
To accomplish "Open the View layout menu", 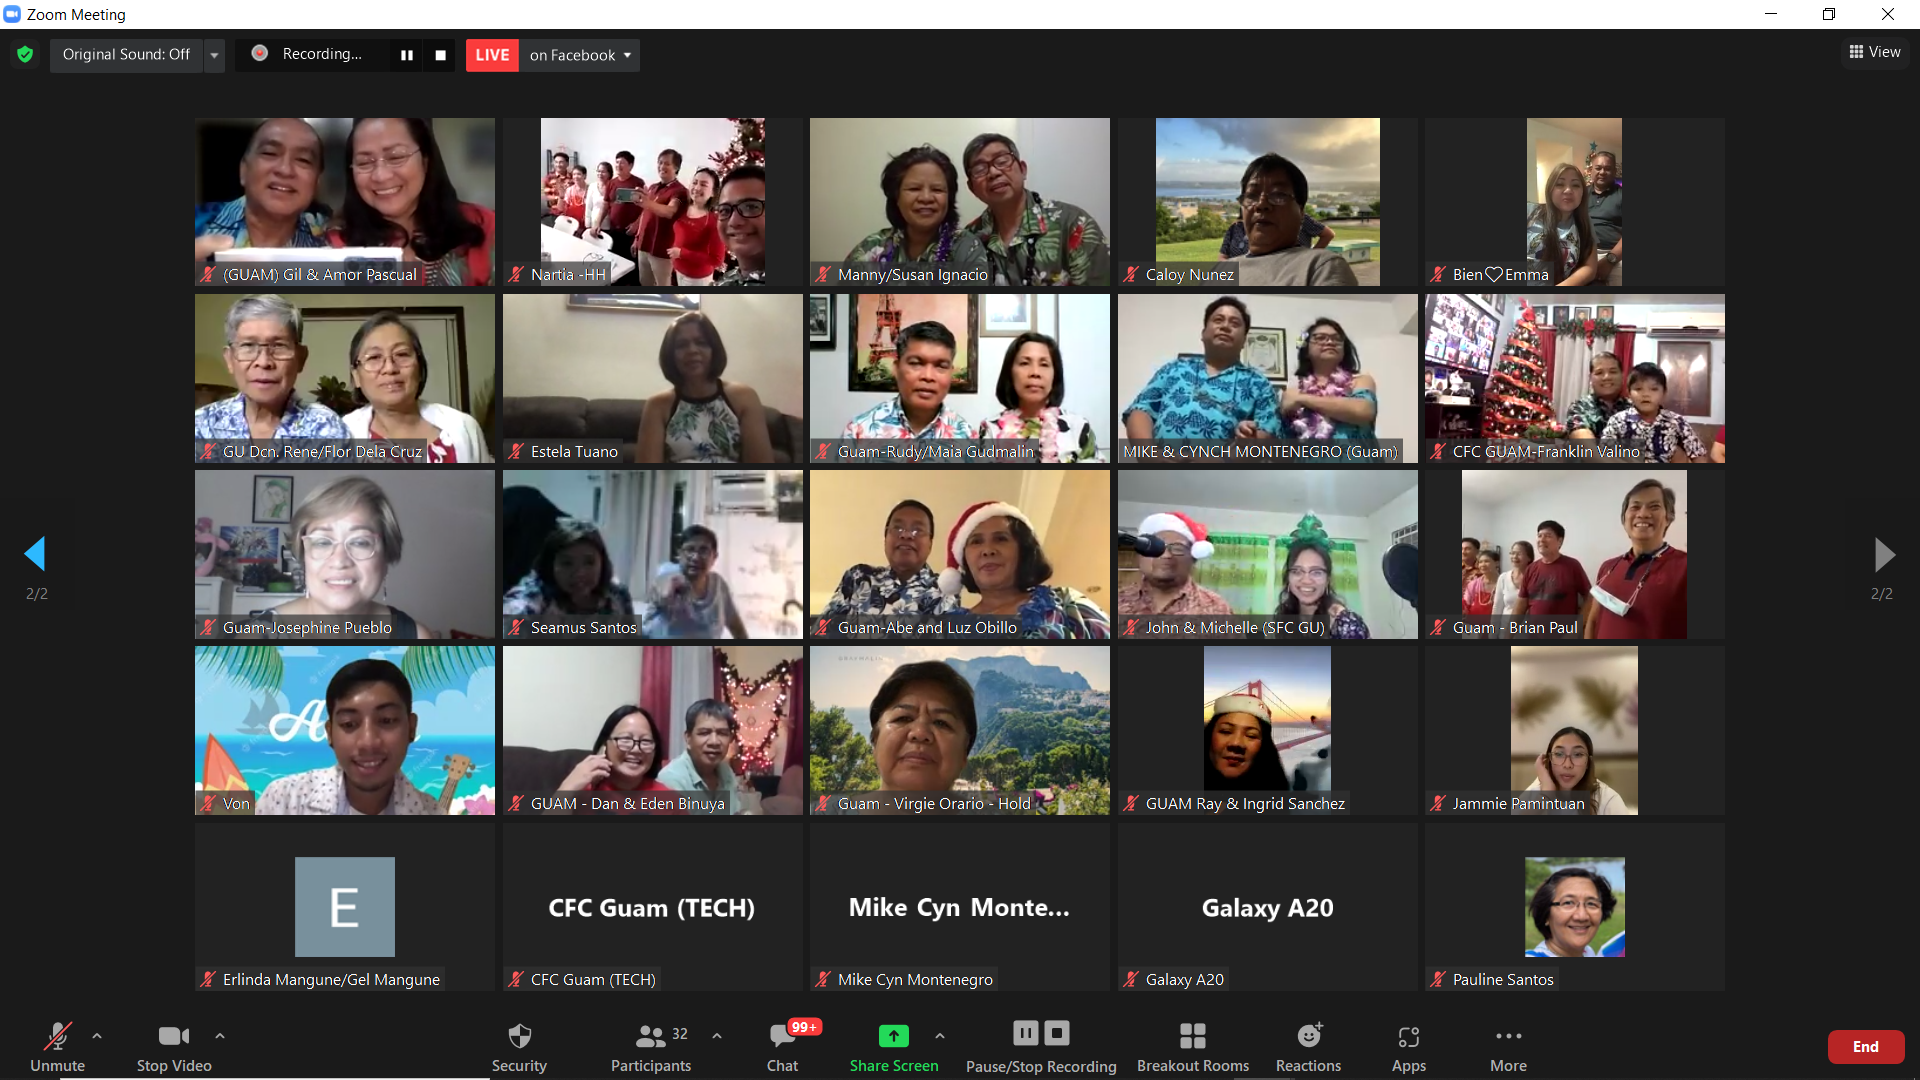I will point(1875,52).
